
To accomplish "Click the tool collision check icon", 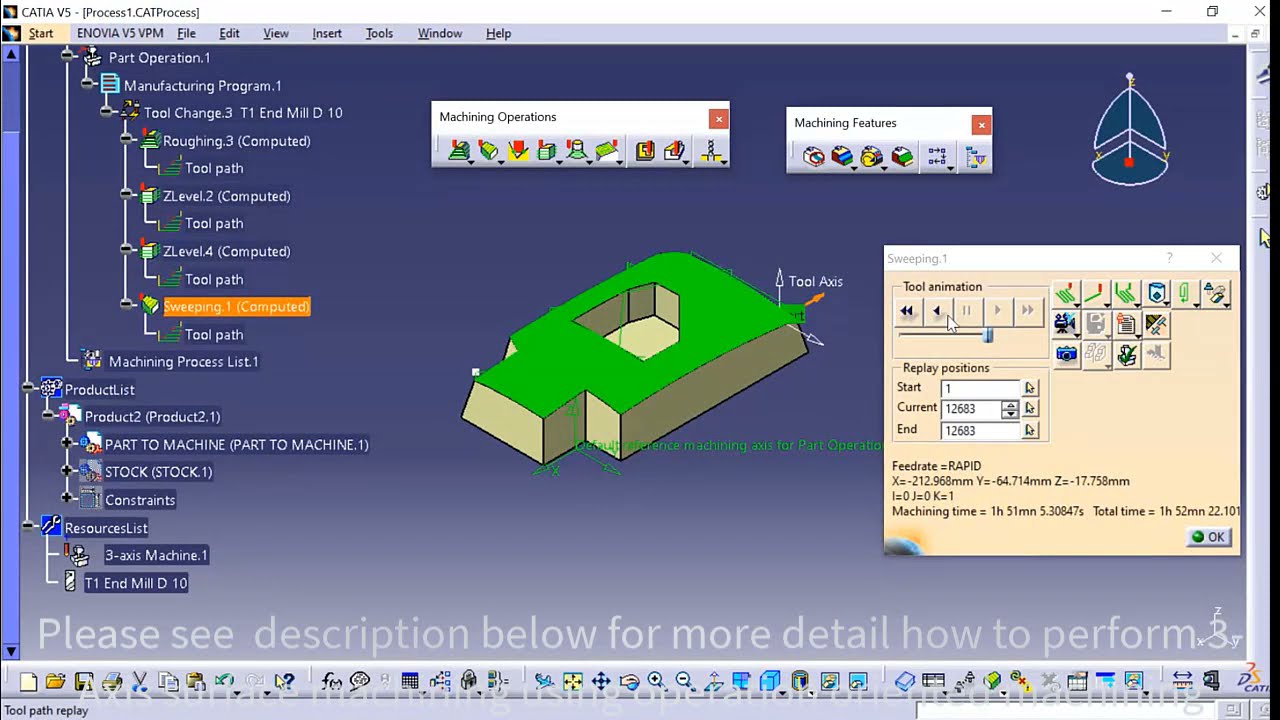I will 1156,324.
